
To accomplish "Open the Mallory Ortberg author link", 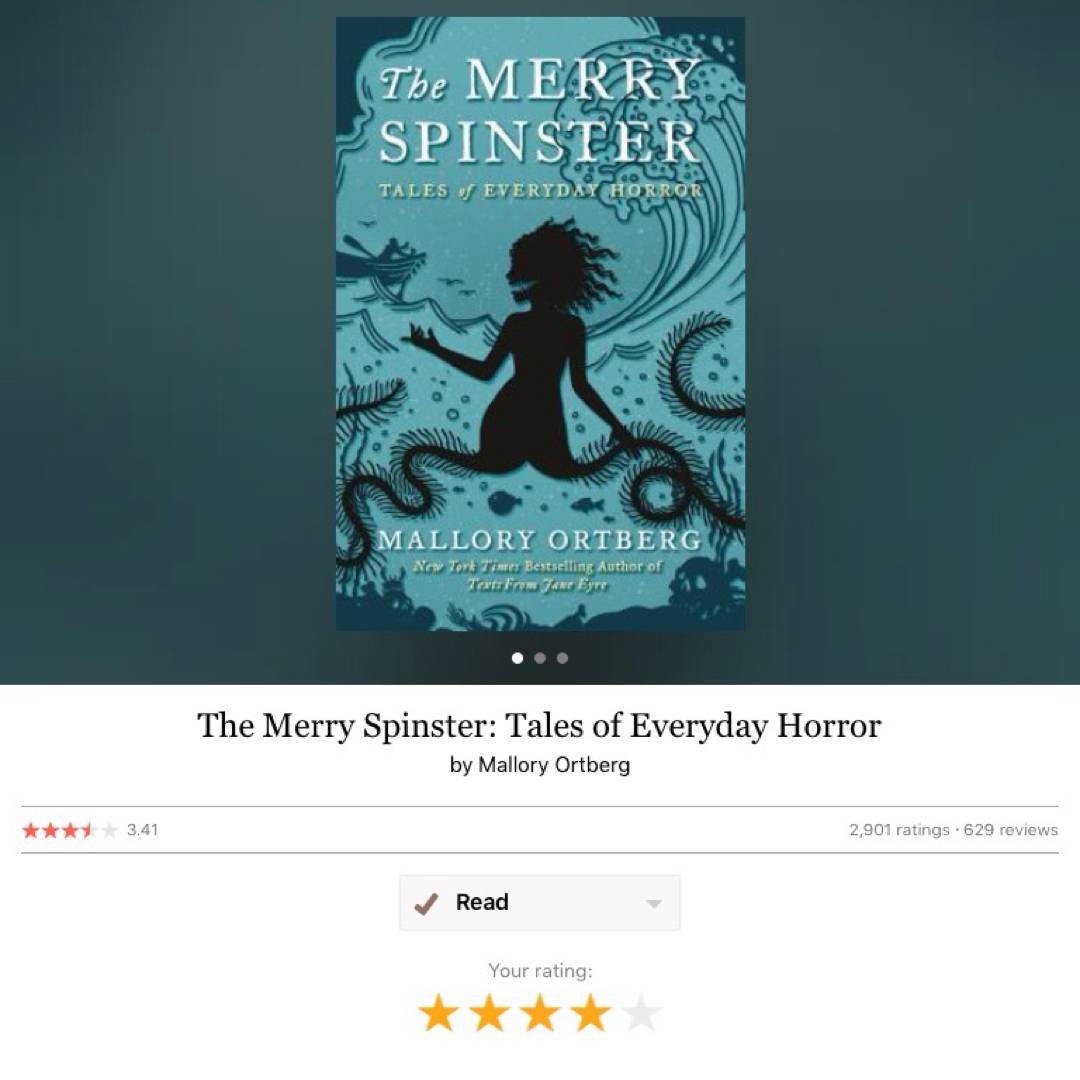I will point(554,765).
